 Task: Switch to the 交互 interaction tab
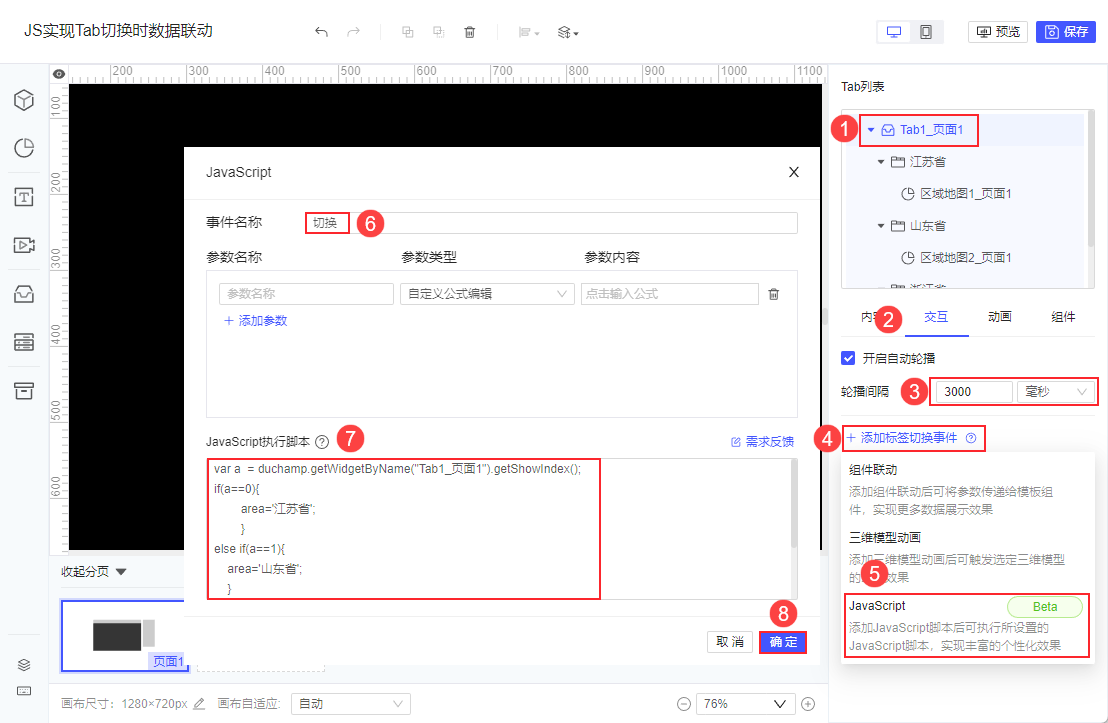click(936, 317)
